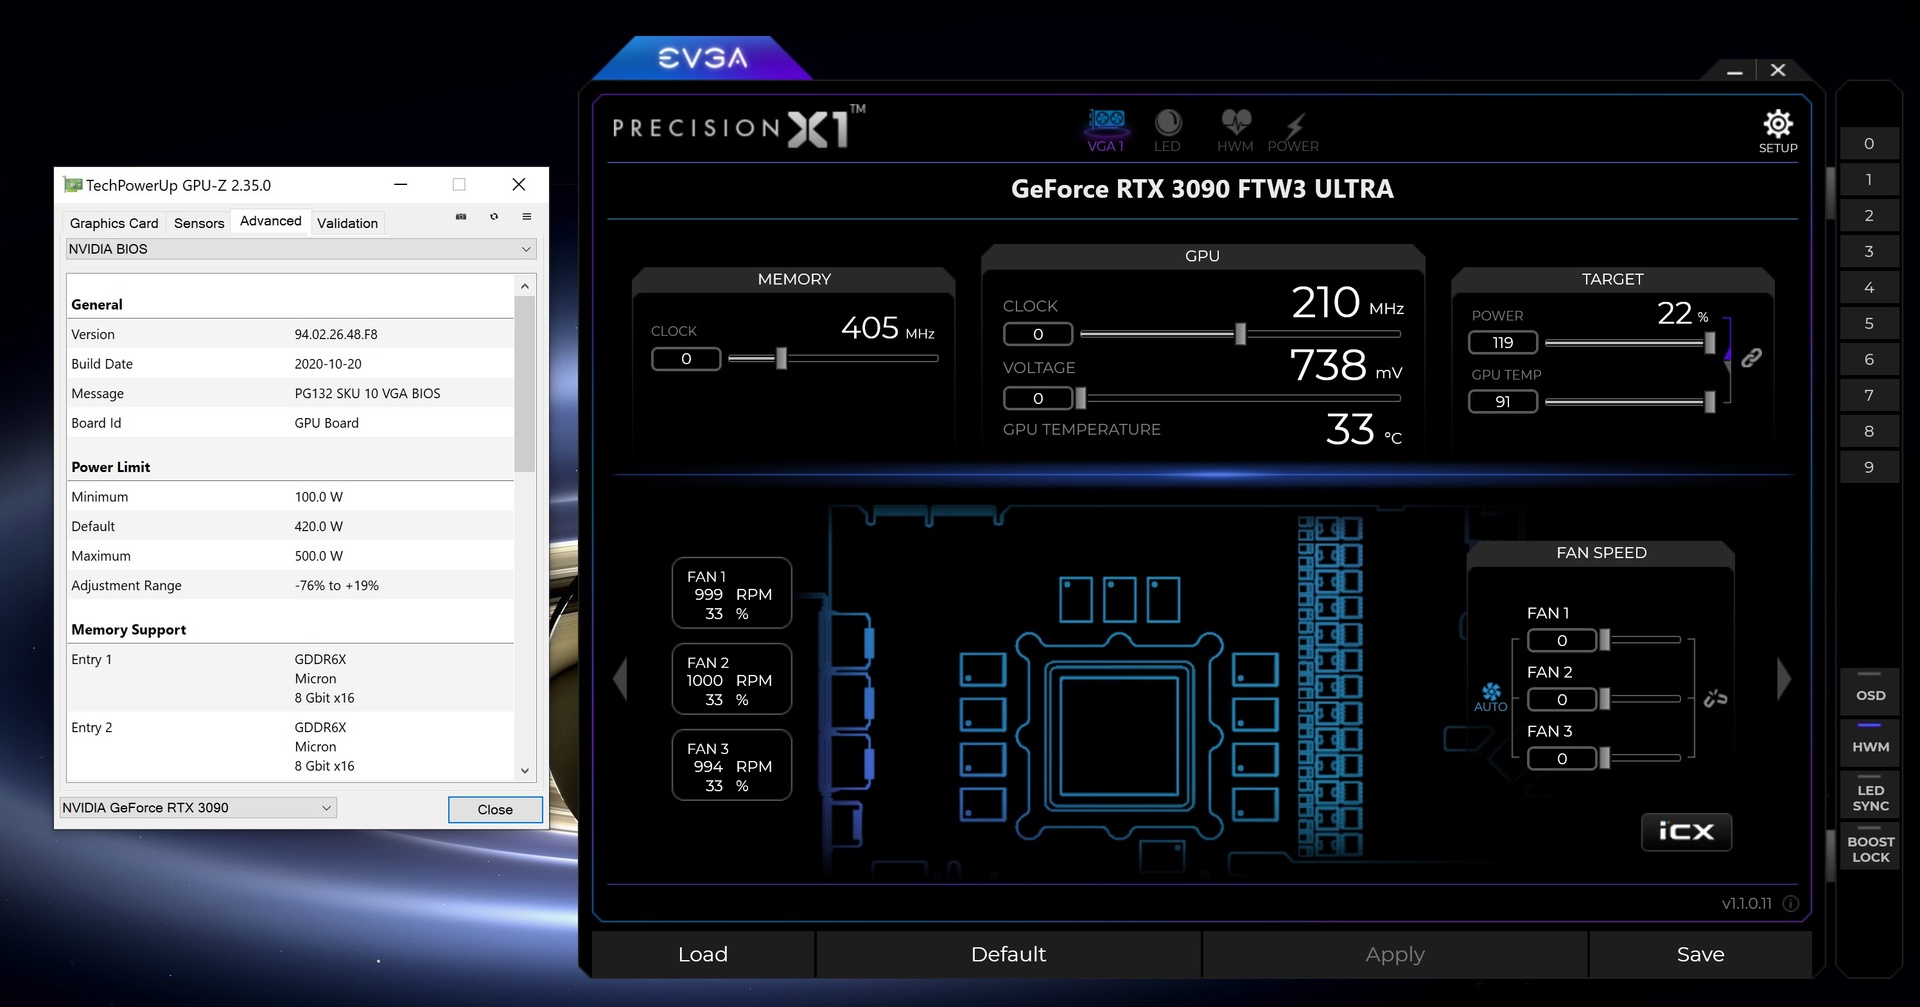Select the VGA 1 icon in Precision X1
The image size is (1920, 1007).
[x=1106, y=130]
